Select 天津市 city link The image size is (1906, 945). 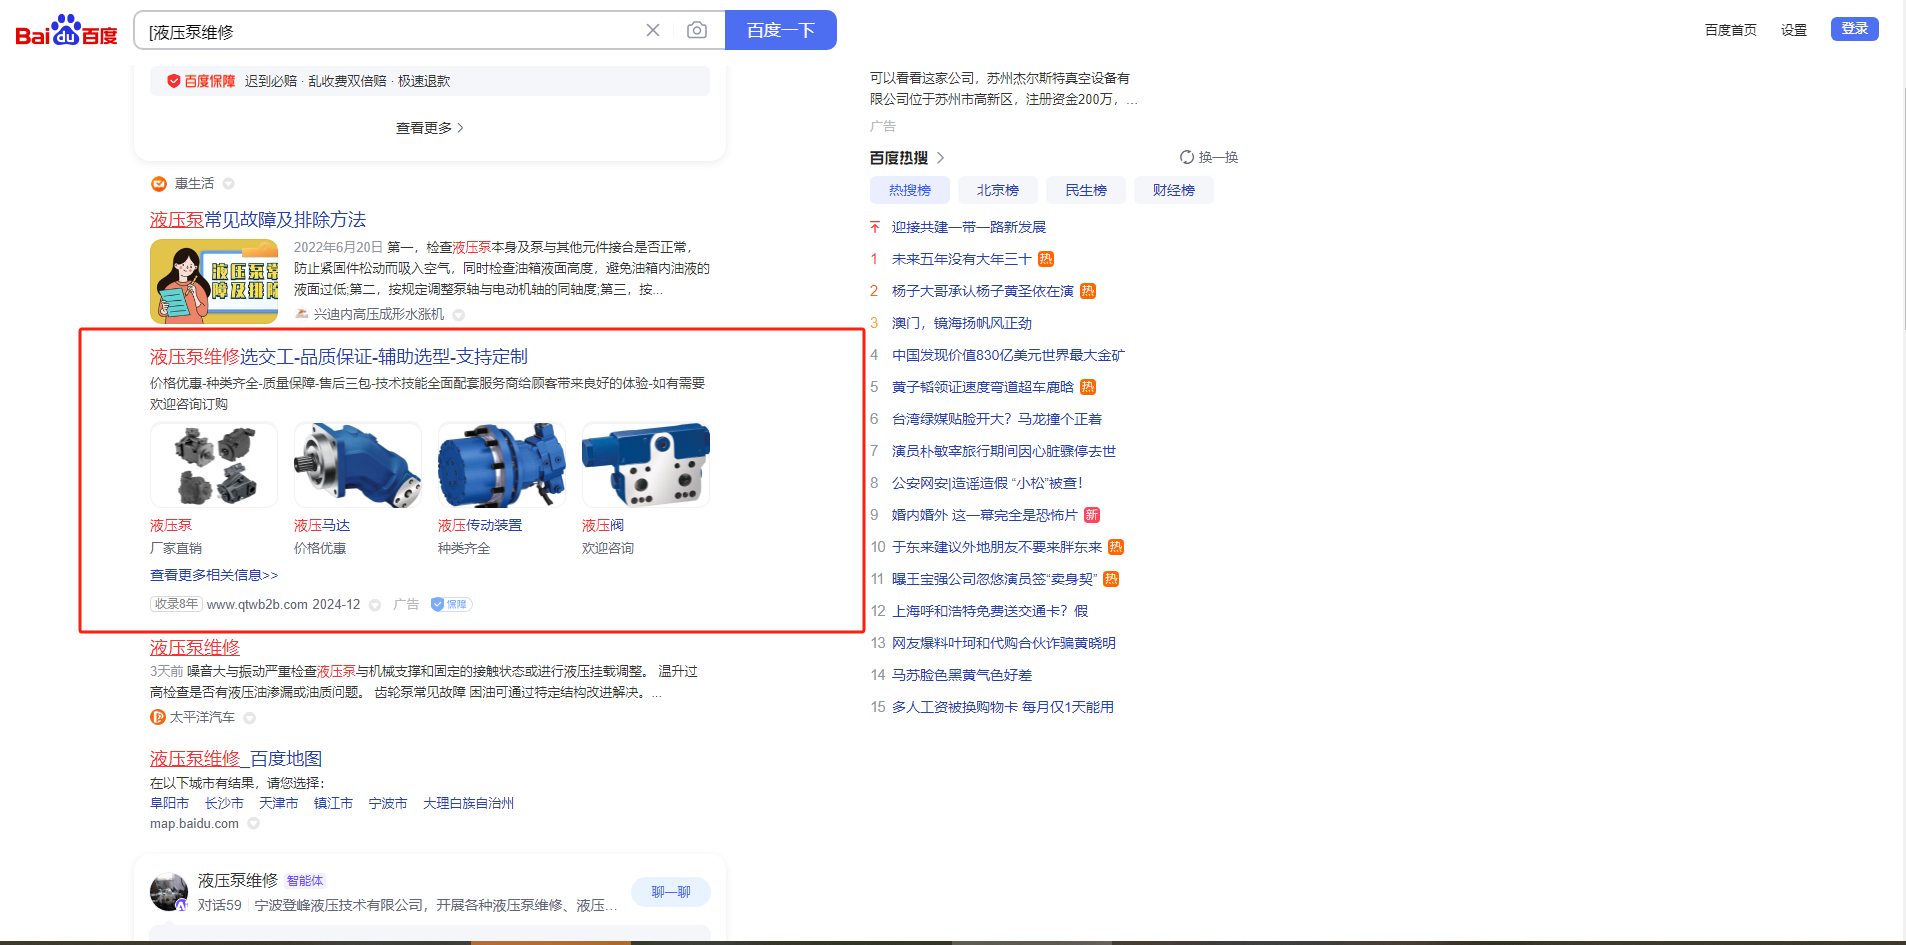click(x=278, y=803)
